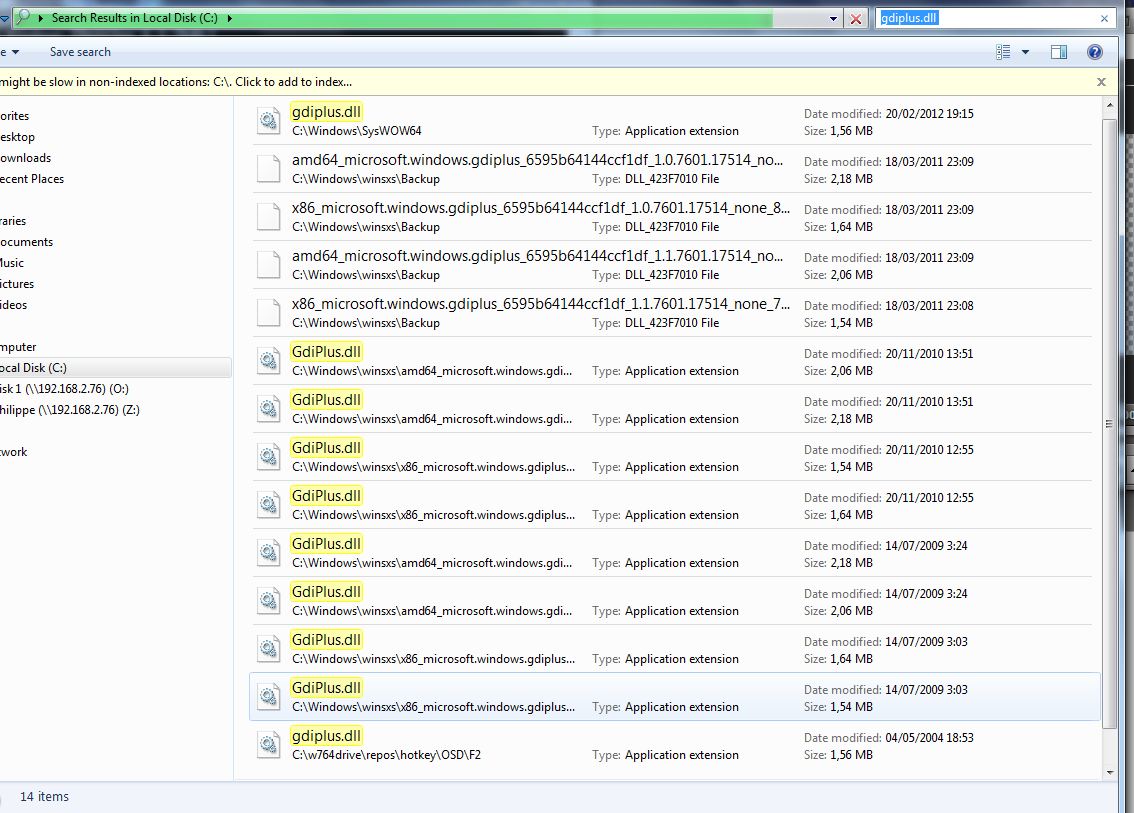Expand breadcrumb arrow after Search Results in Local Disk
Viewport: 1134px width, 813px height.
pyautogui.click(x=230, y=18)
